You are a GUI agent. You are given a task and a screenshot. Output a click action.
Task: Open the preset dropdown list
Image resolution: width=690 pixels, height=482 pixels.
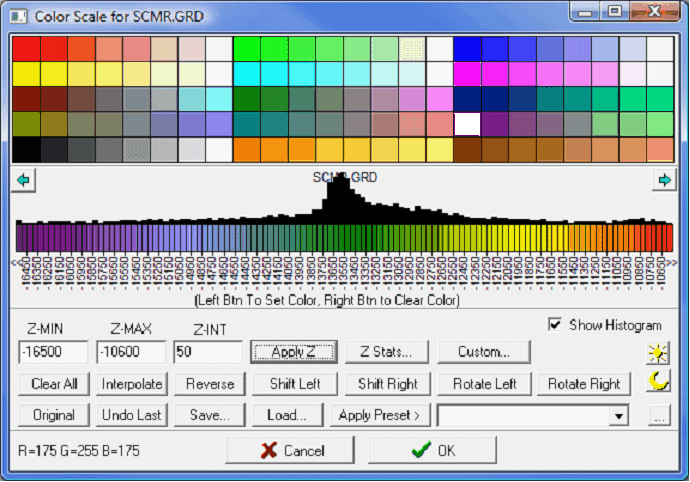pos(619,415)
